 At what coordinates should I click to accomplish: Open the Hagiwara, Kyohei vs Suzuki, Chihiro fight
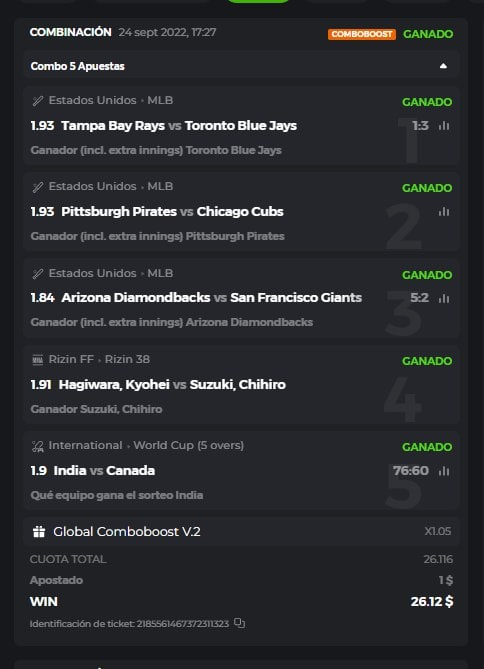(x=172, y=384)
